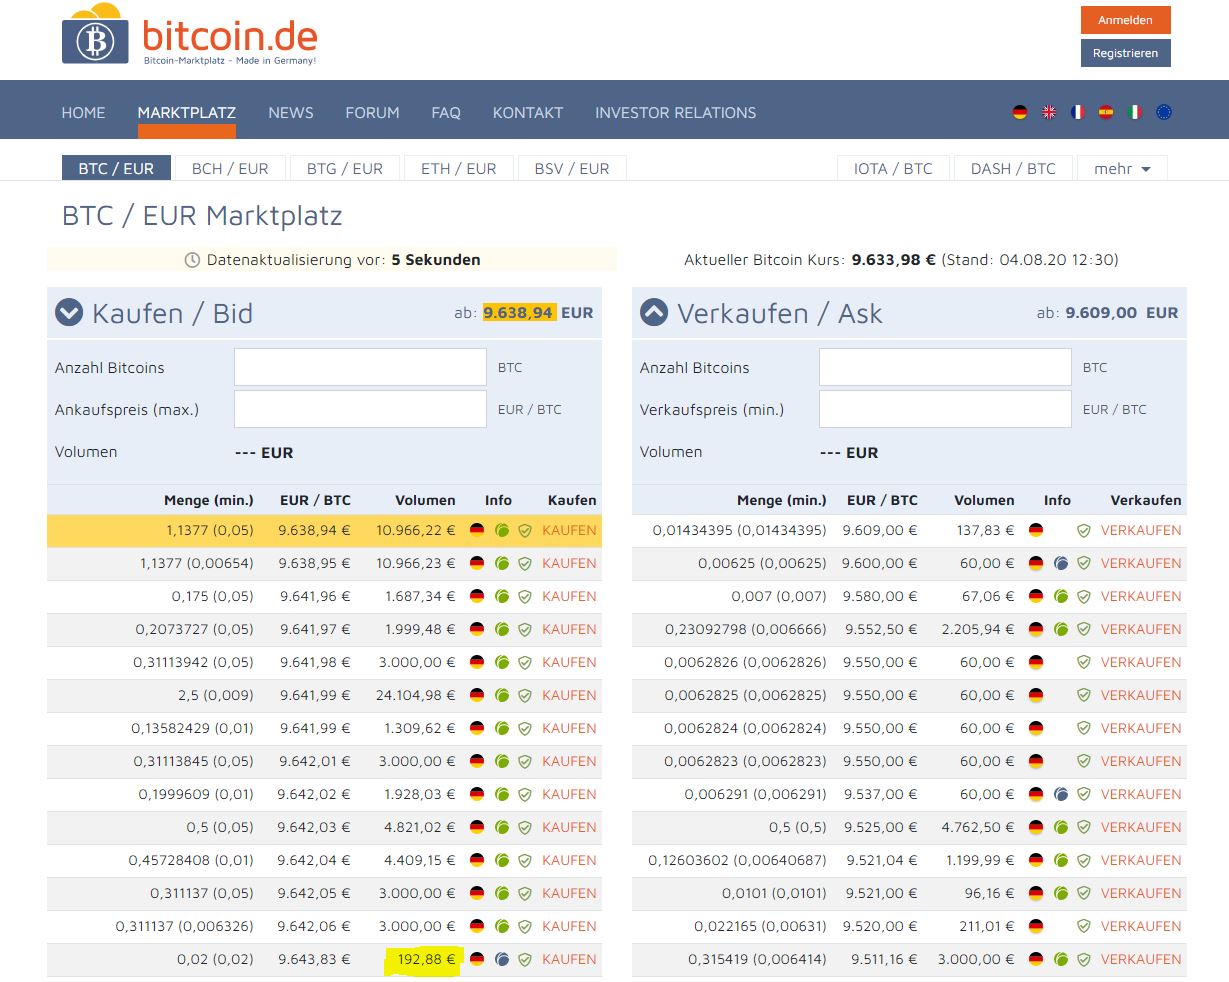Click German flag in 9.520,00 € ask row

point(1036,926)
